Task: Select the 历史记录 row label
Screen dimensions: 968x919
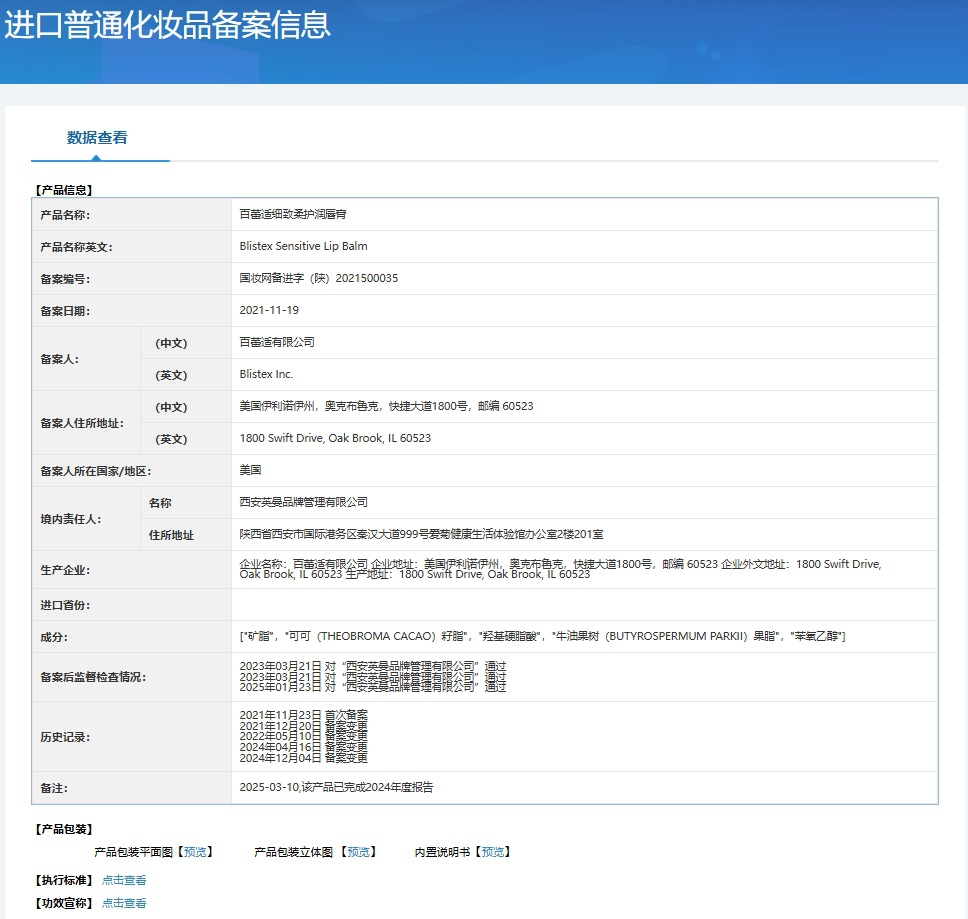Action: tap(65, 737)
